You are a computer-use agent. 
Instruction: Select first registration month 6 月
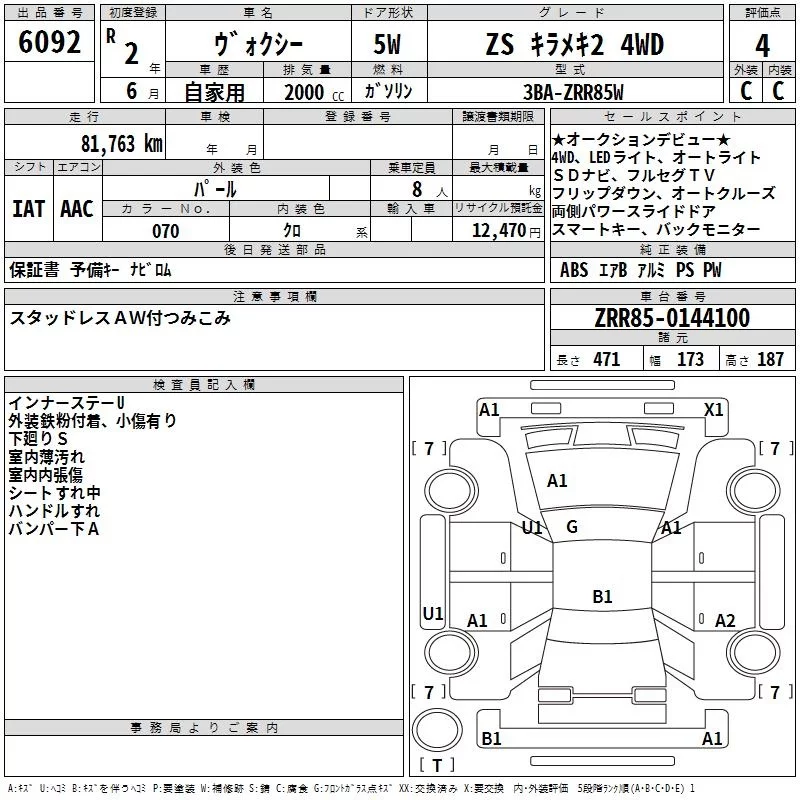click(x=142, y=91)
